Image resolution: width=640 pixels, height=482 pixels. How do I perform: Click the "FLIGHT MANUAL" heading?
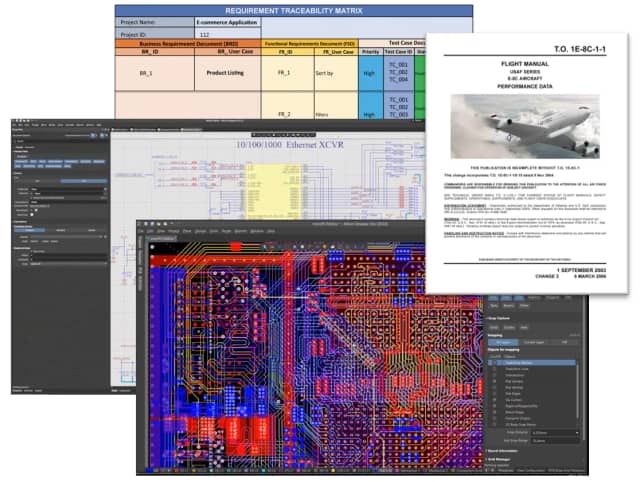(525, 64)
